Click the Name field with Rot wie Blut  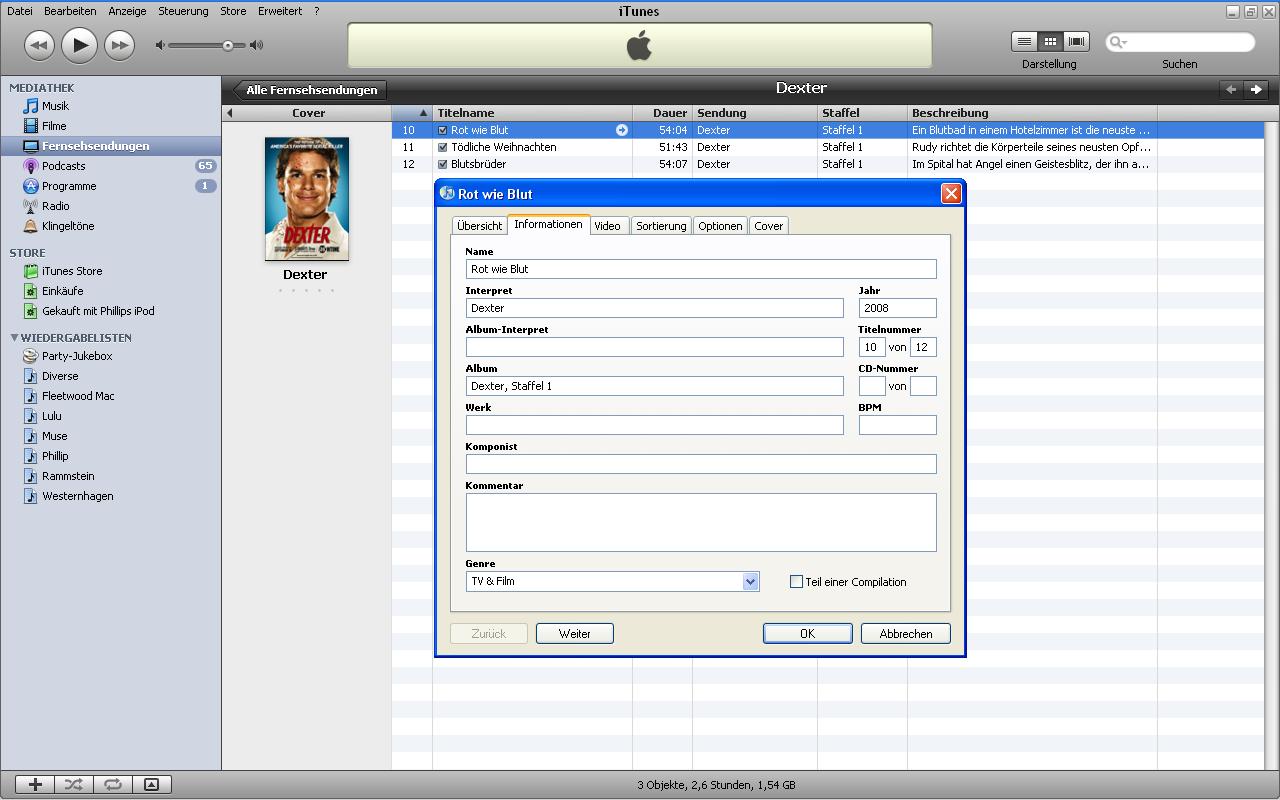tap(701, 269)
